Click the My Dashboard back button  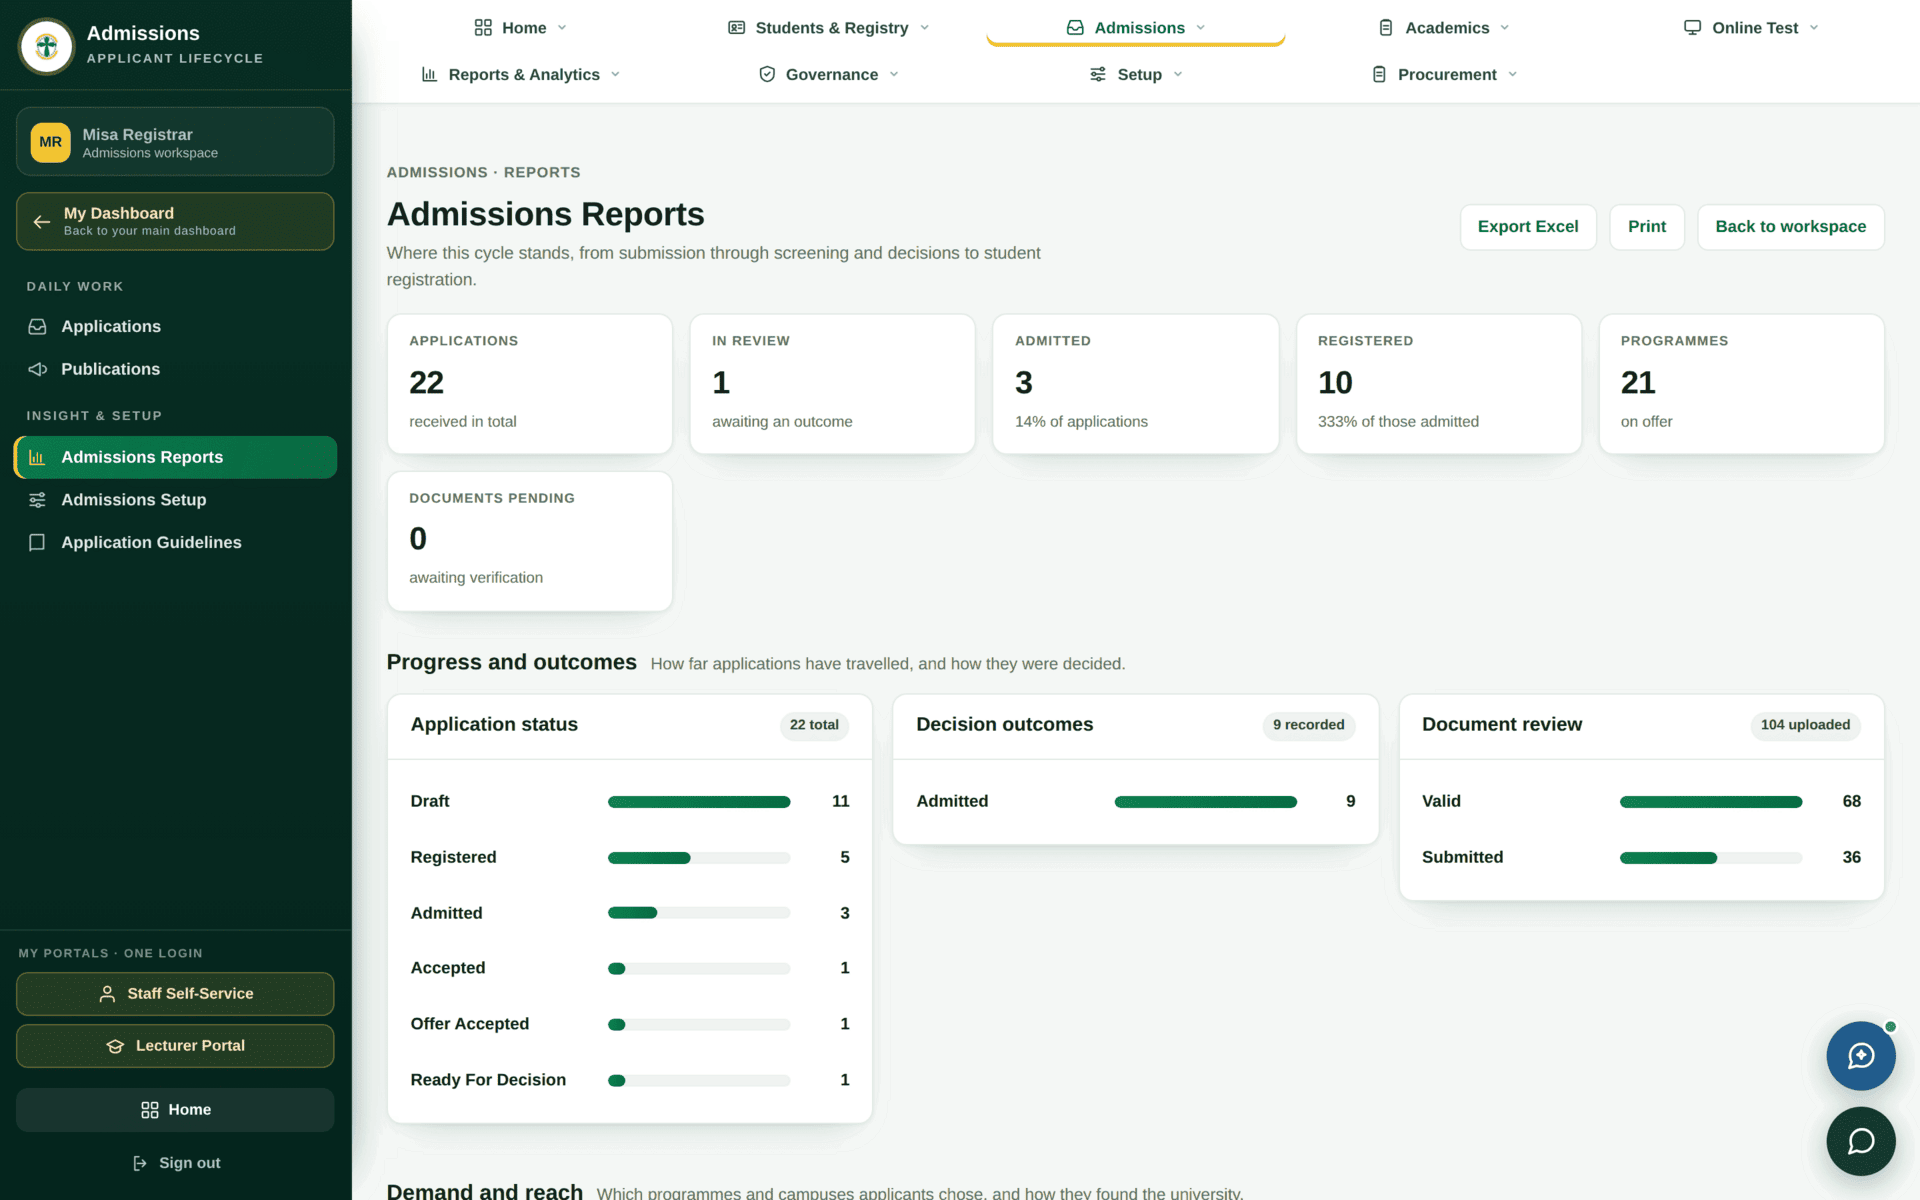[175, 221]
